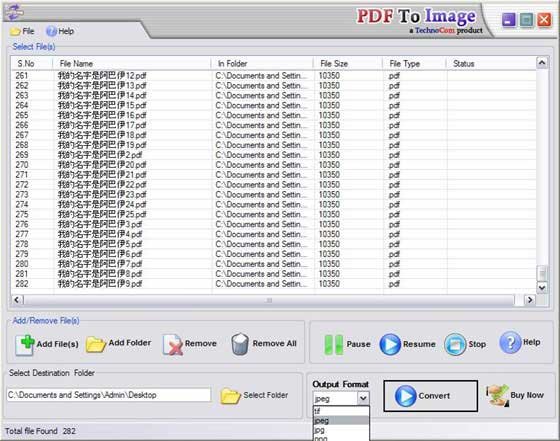
Task: Click the Select Folder text button
Action: tap(265, 395)
